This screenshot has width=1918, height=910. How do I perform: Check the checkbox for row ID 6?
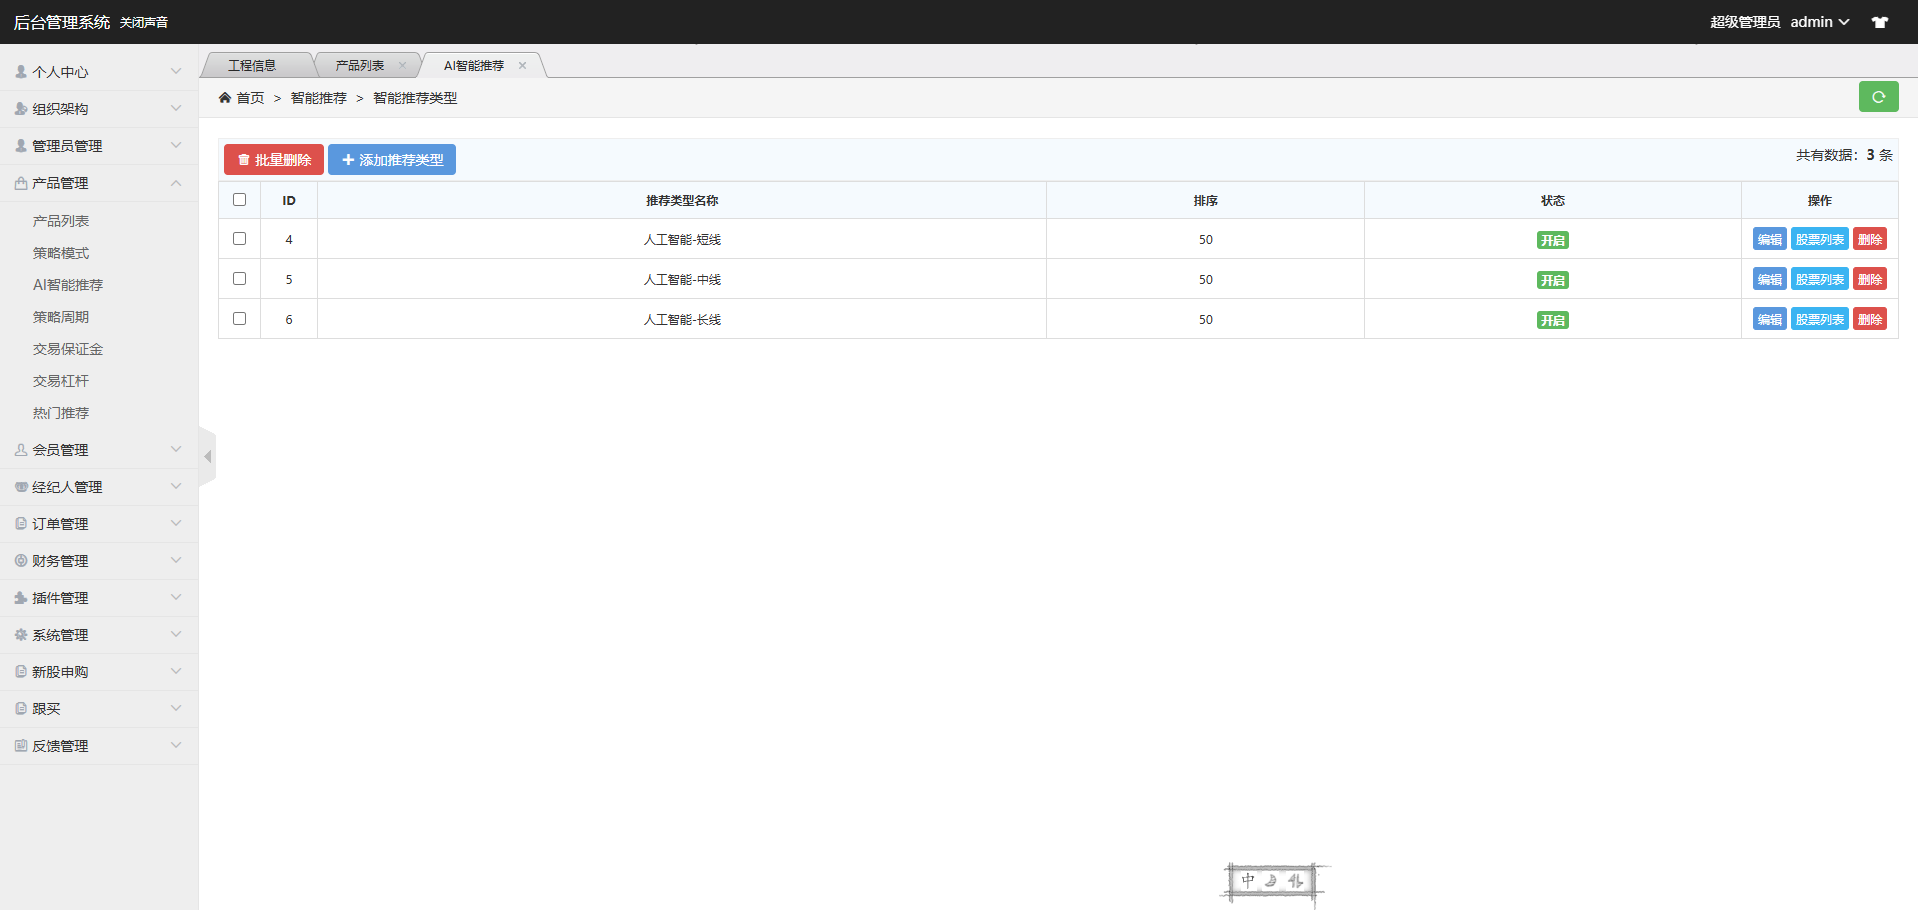point(239,319)
